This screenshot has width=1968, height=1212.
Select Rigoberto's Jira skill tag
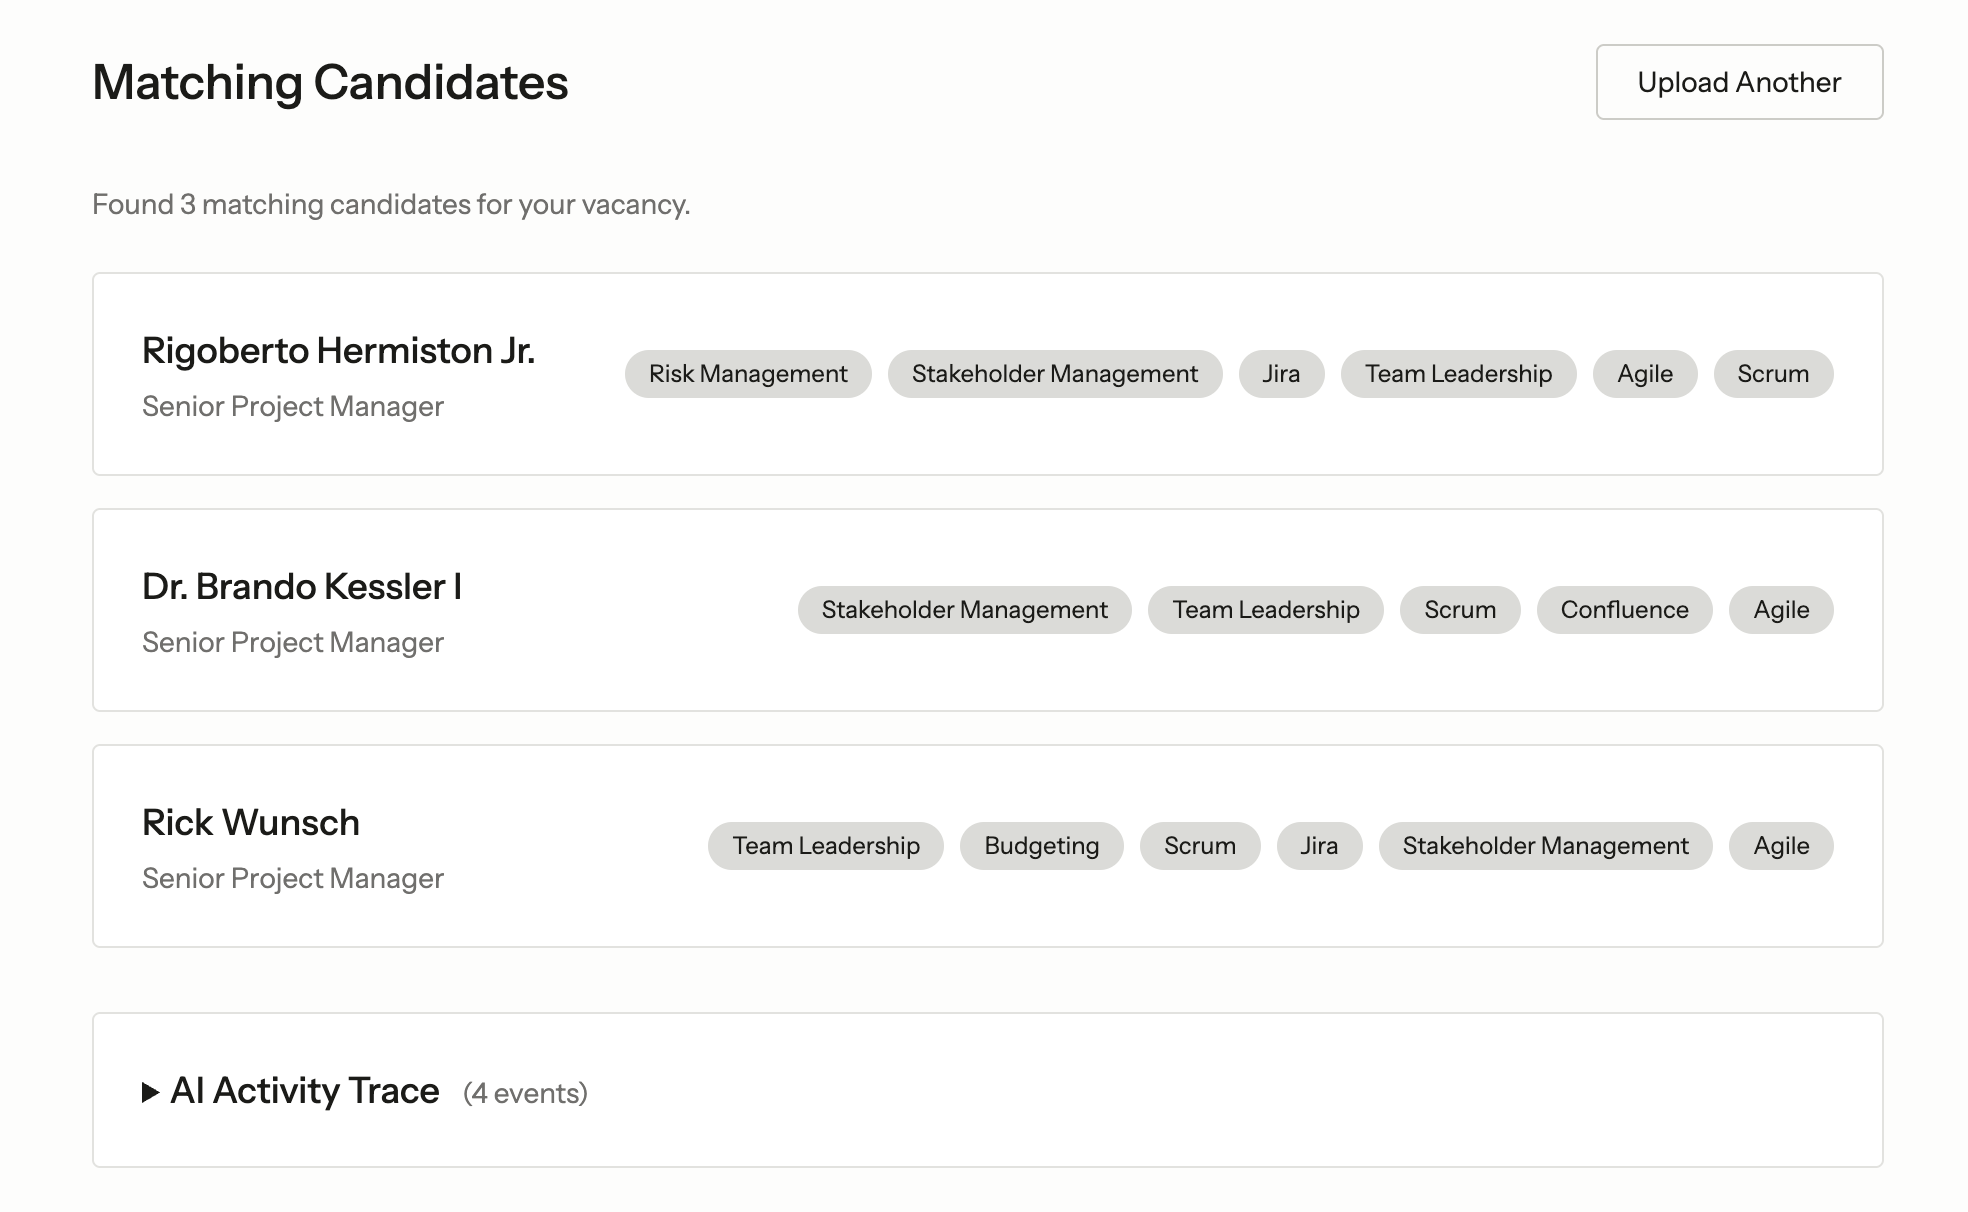[1281, 374]
